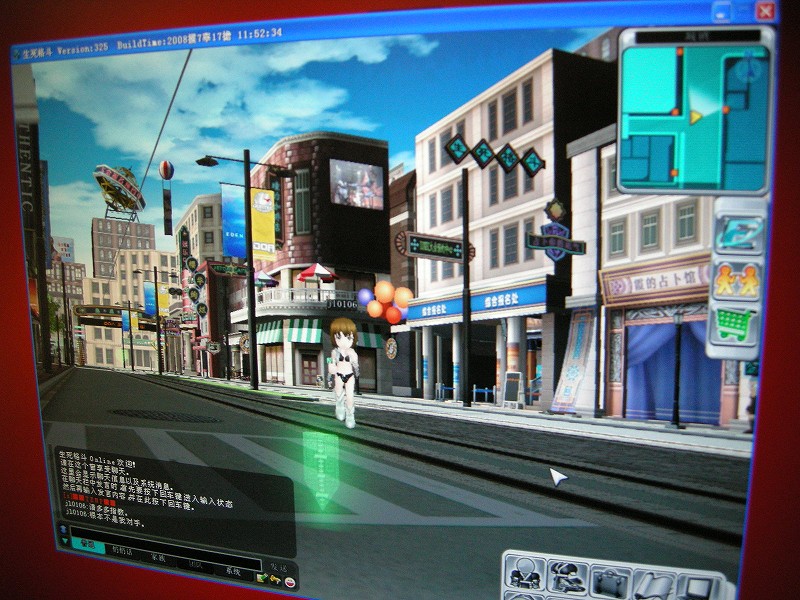The height and width of the screenshot is (600, 800).
Task: Switch to the 团队 team chat tab
Action: (x=194, y=564)
